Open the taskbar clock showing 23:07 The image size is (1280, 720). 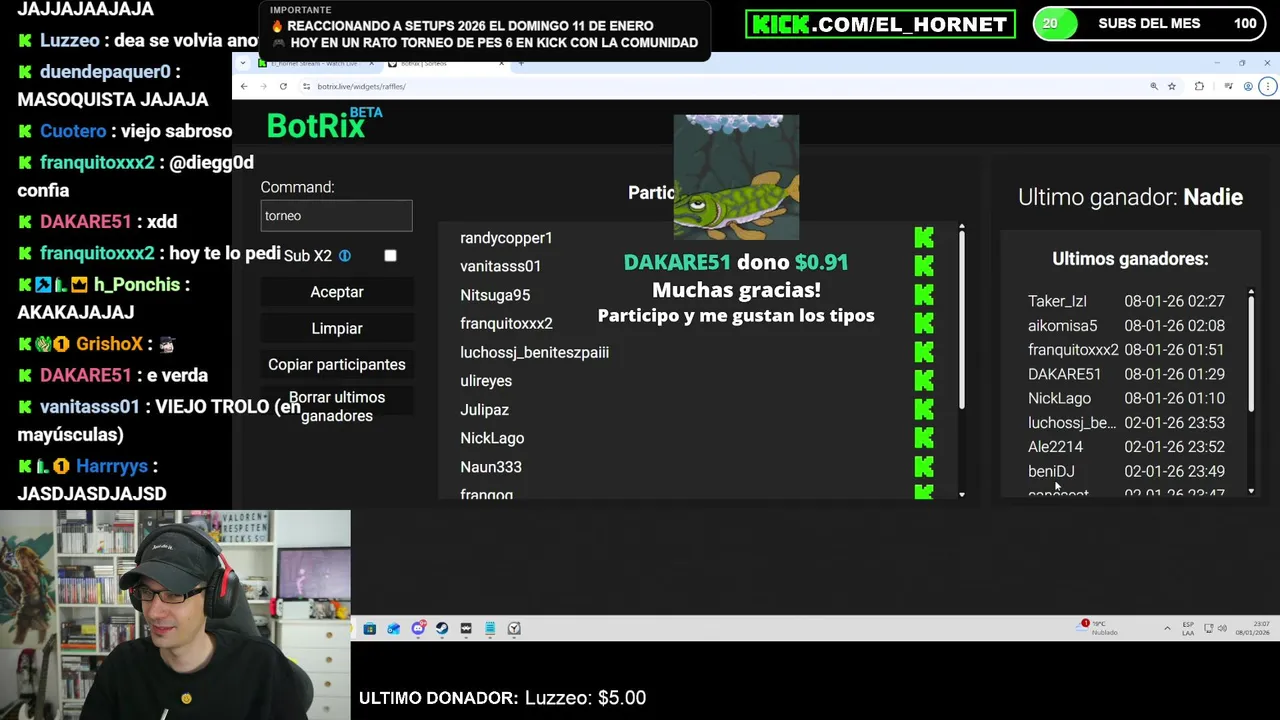[1253, 628]
